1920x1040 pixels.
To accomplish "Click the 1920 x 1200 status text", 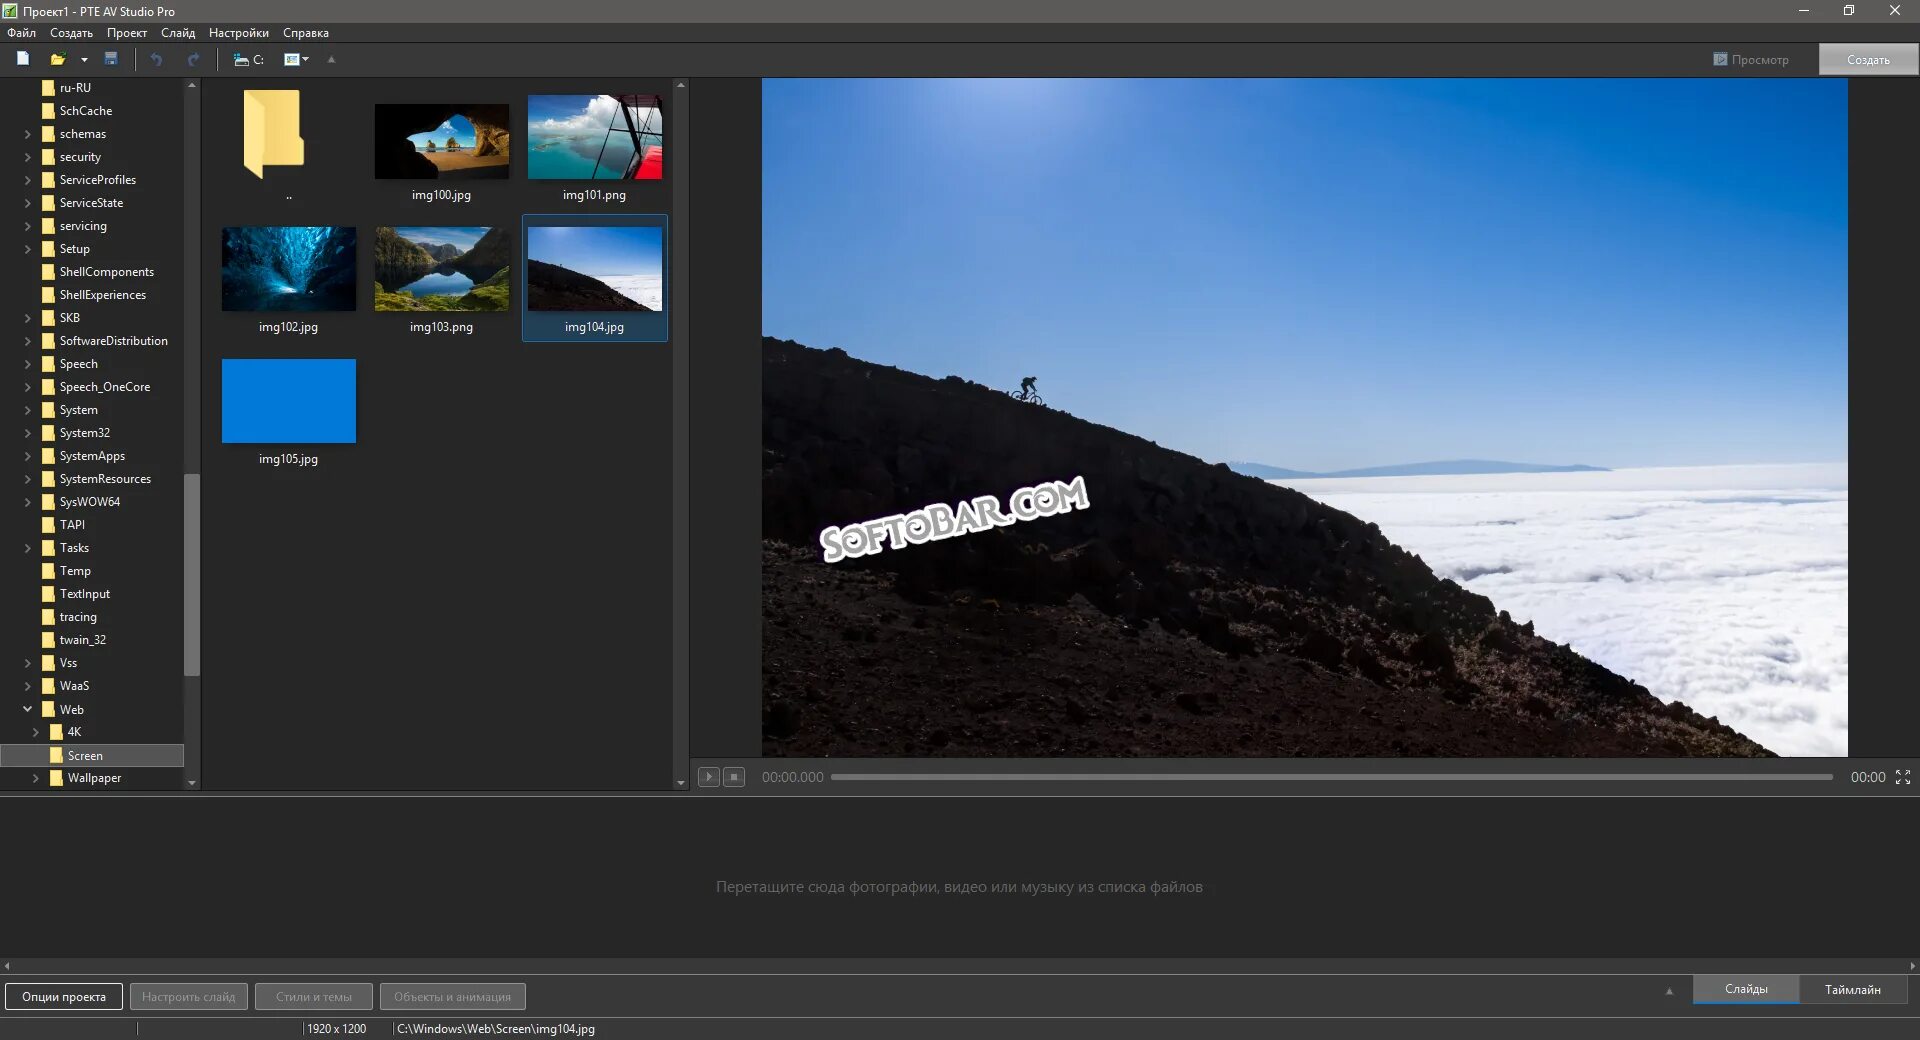I will [x=336, y=1029].
